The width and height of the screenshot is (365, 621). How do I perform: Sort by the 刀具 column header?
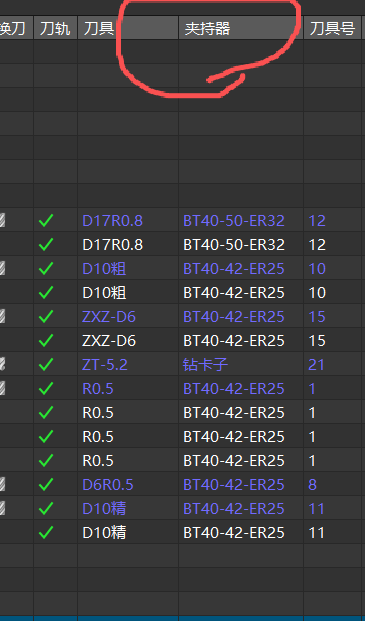coord(128,28)
